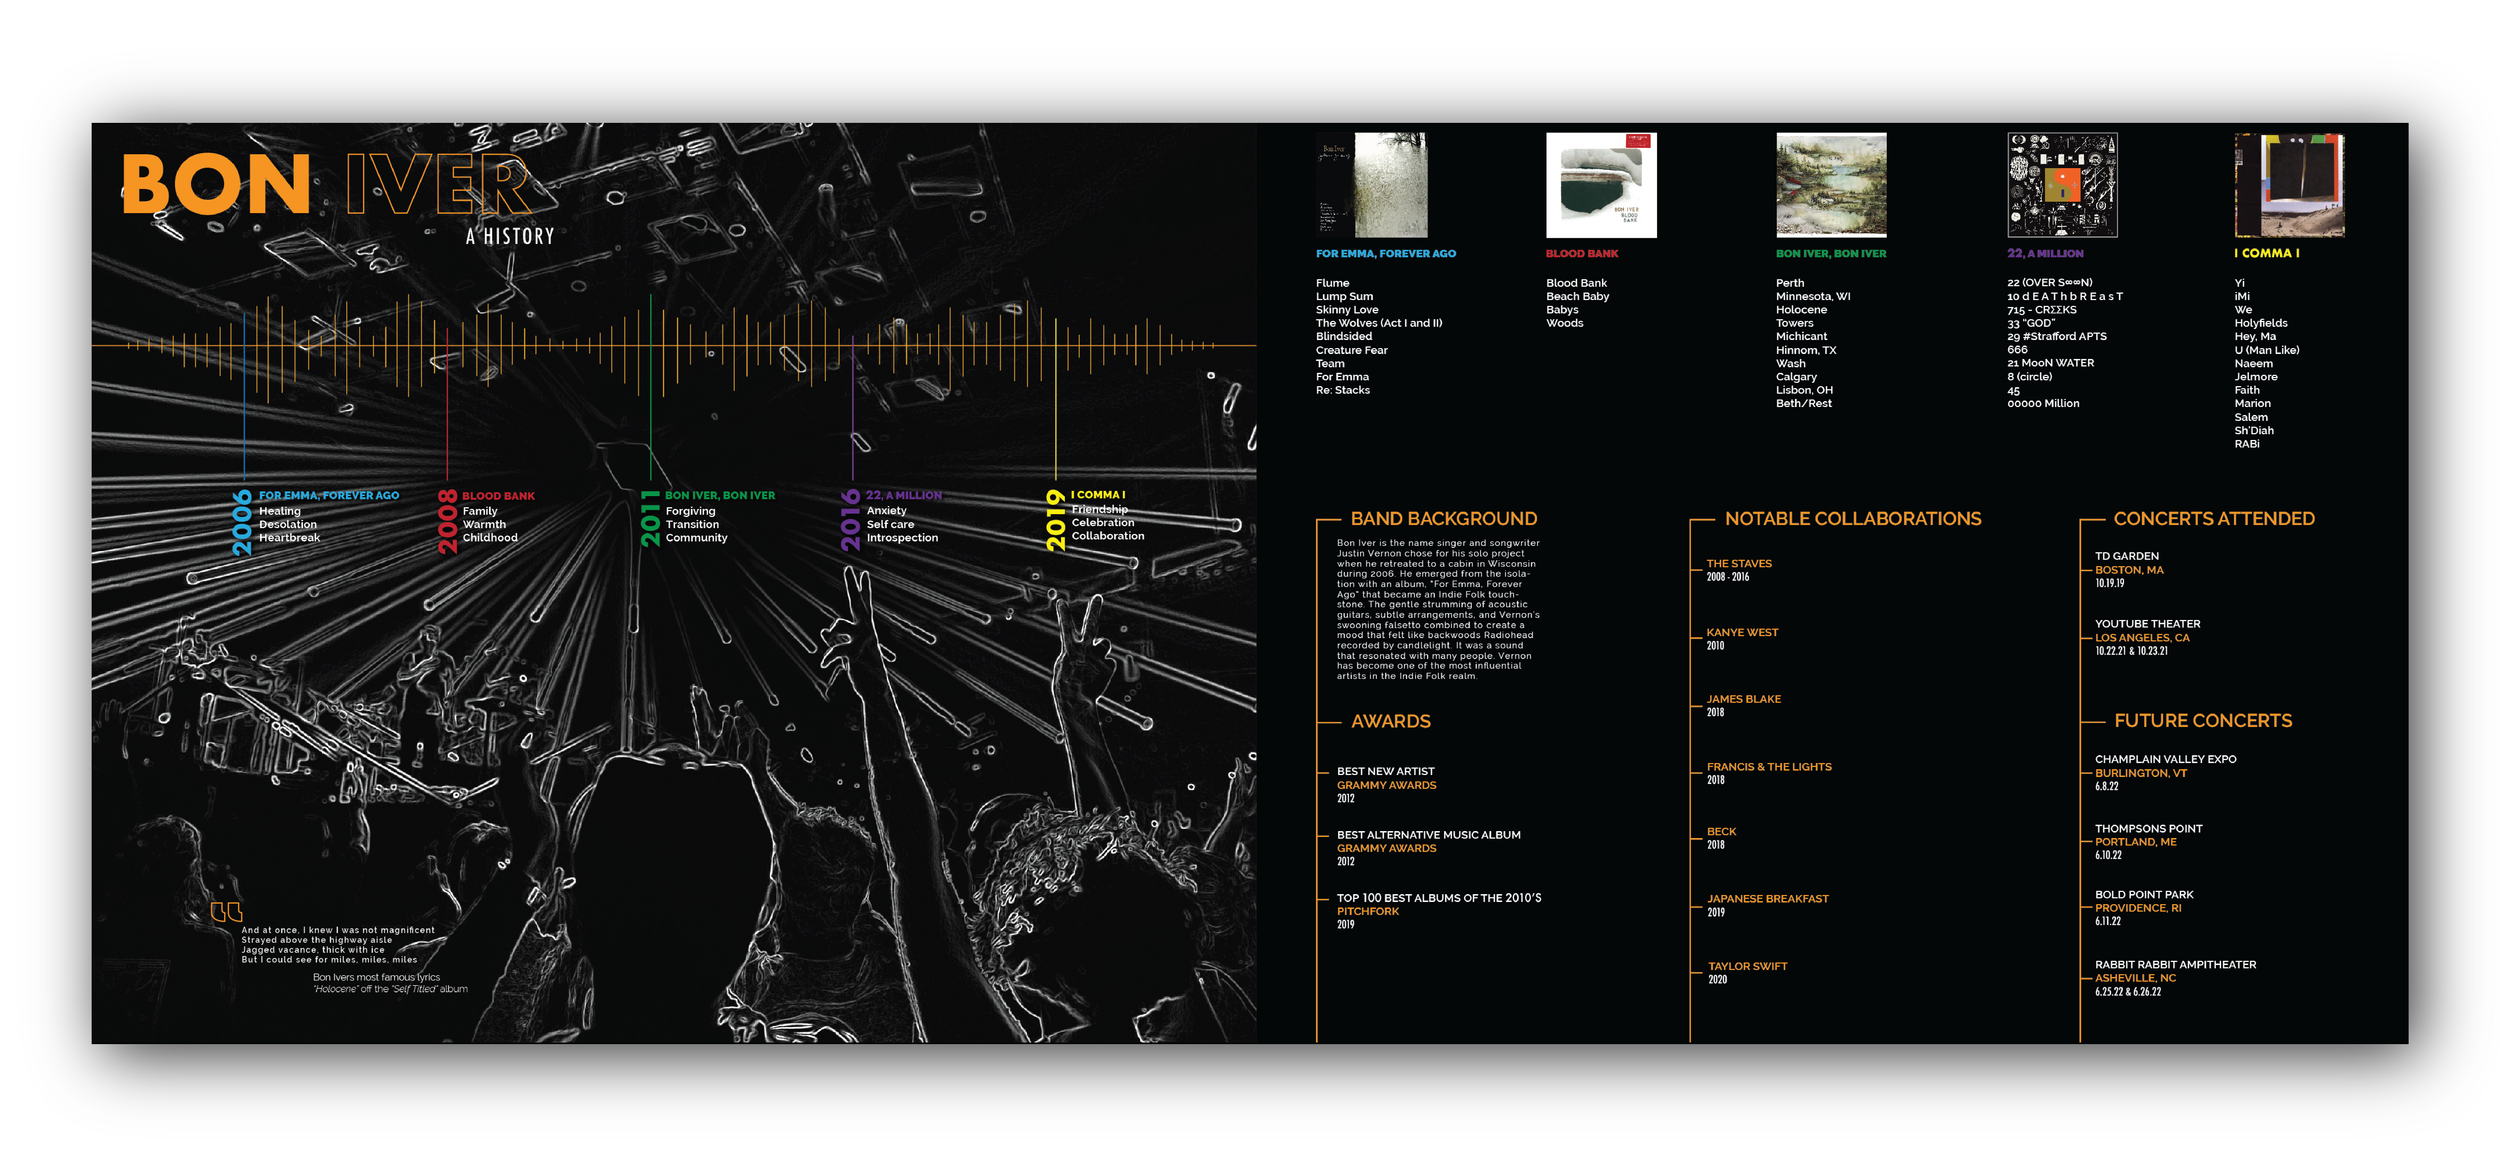Click the JAPANESE BREAKFAST collaboration entry
Viewport: 2500px width, 1167px height.
(x=1767, y=905)
